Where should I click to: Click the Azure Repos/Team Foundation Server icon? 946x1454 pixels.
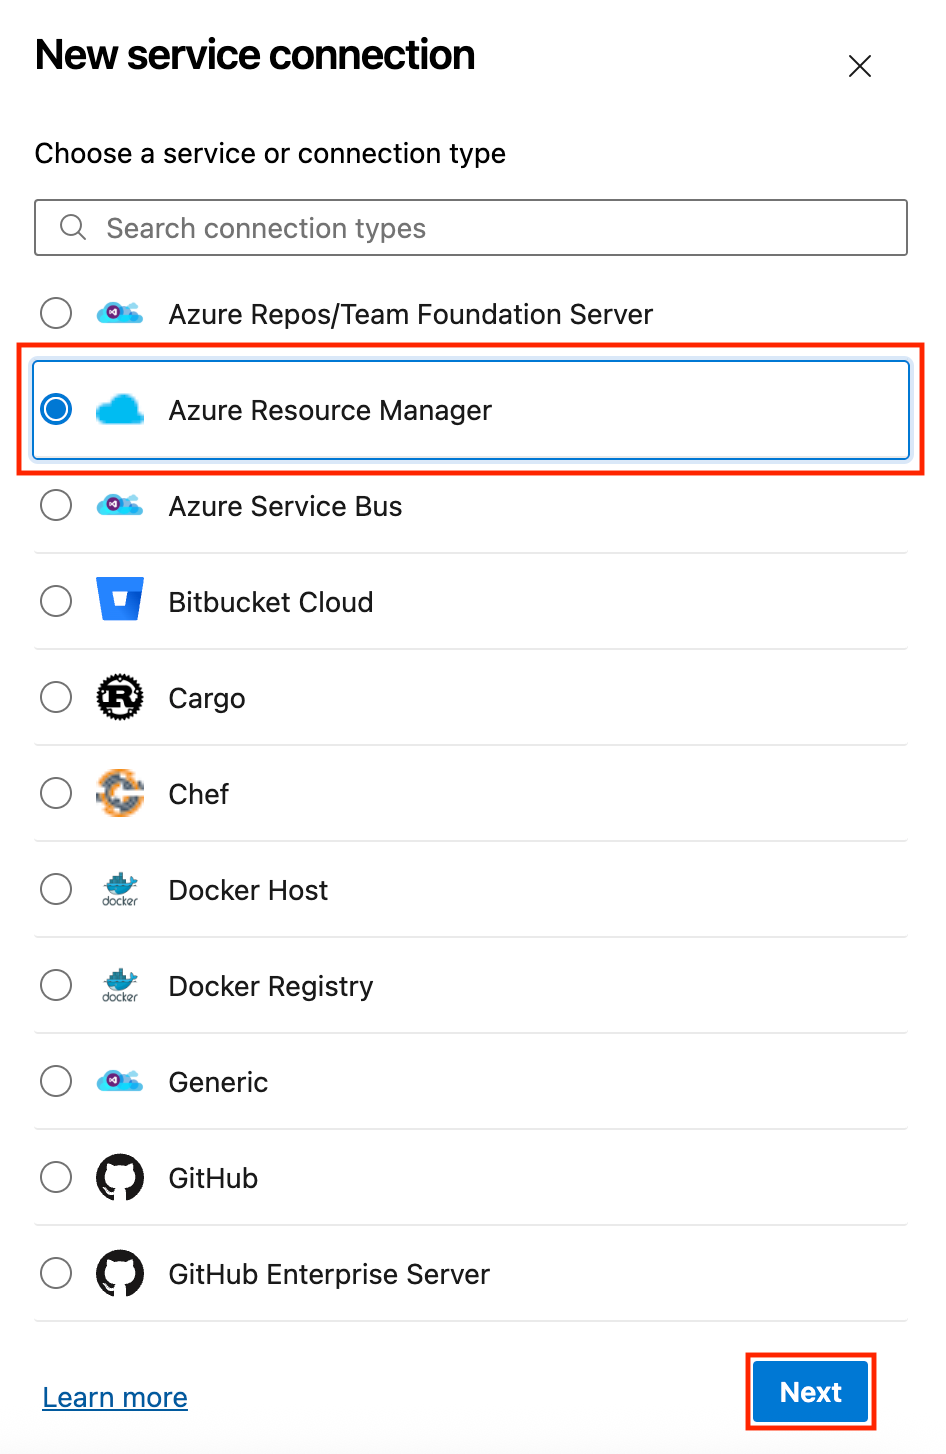tap(119, 313)
